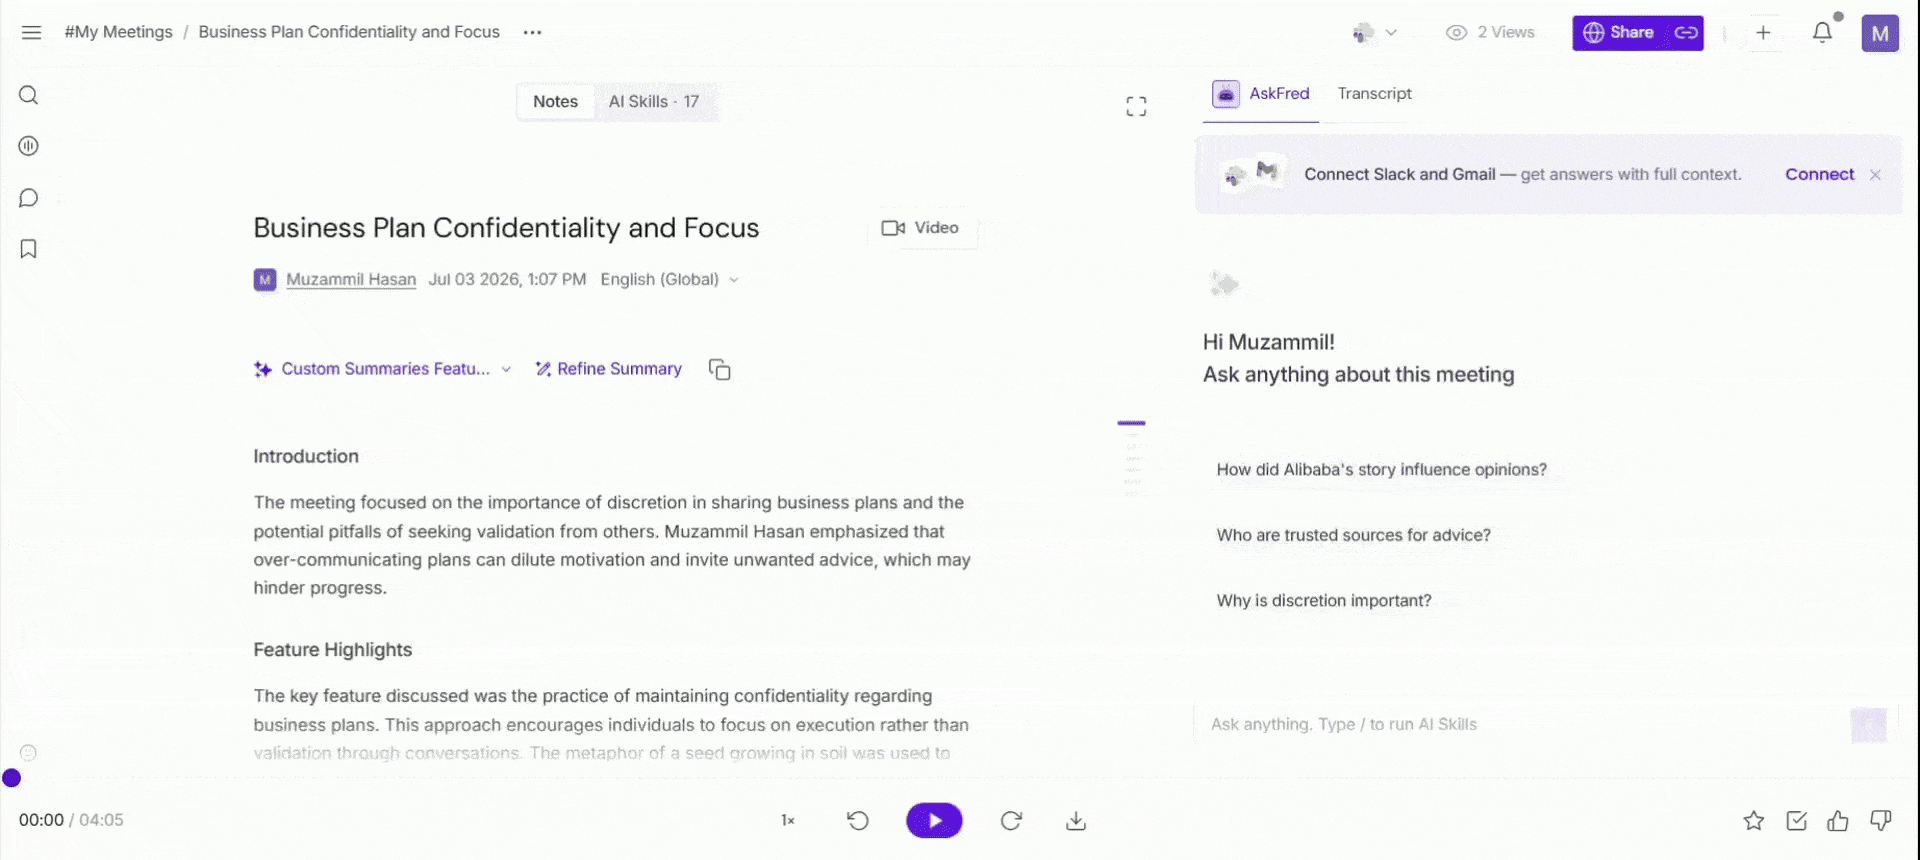Image resolution: width=1920 pixels, height=860 pixels.
Task: Switch to the AI Skills tab
Action: [654, 102]
